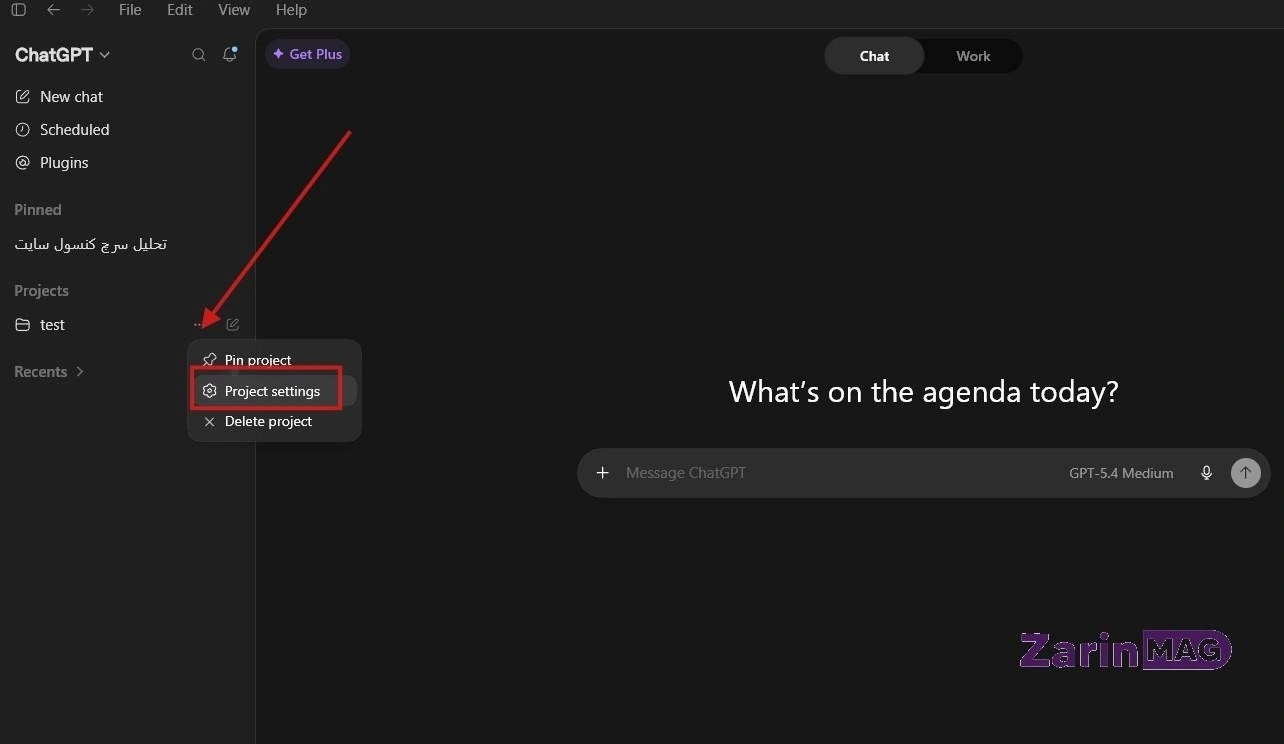This screenshot has width=1284, height=744.
Task: Open the View menu
Action: 234,10
